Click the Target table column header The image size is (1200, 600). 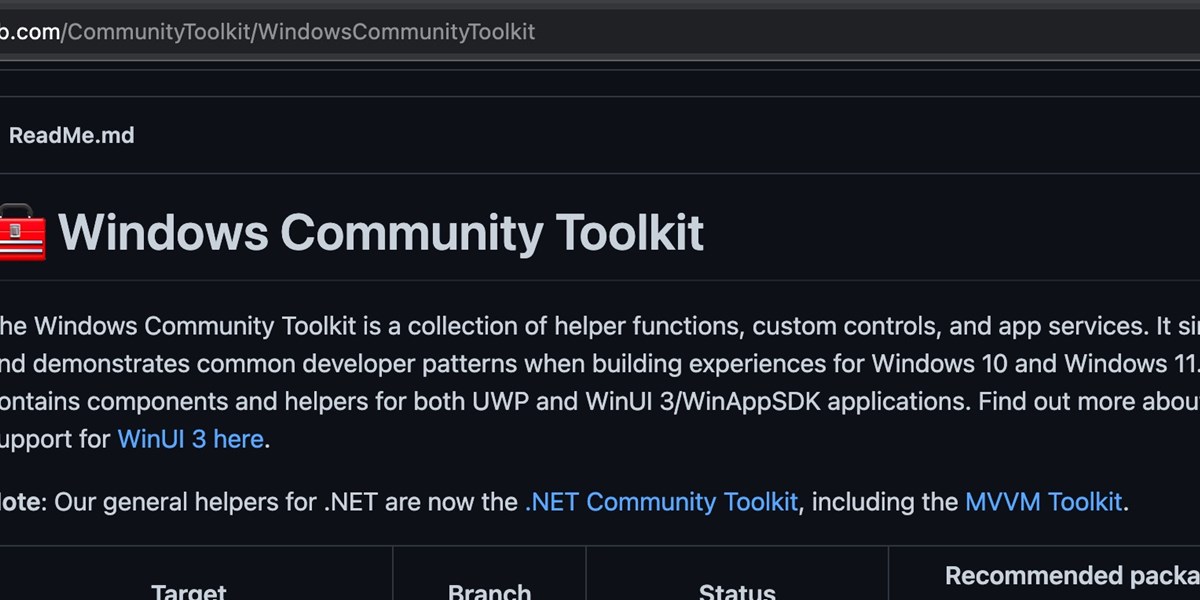[x=188, y=592]
